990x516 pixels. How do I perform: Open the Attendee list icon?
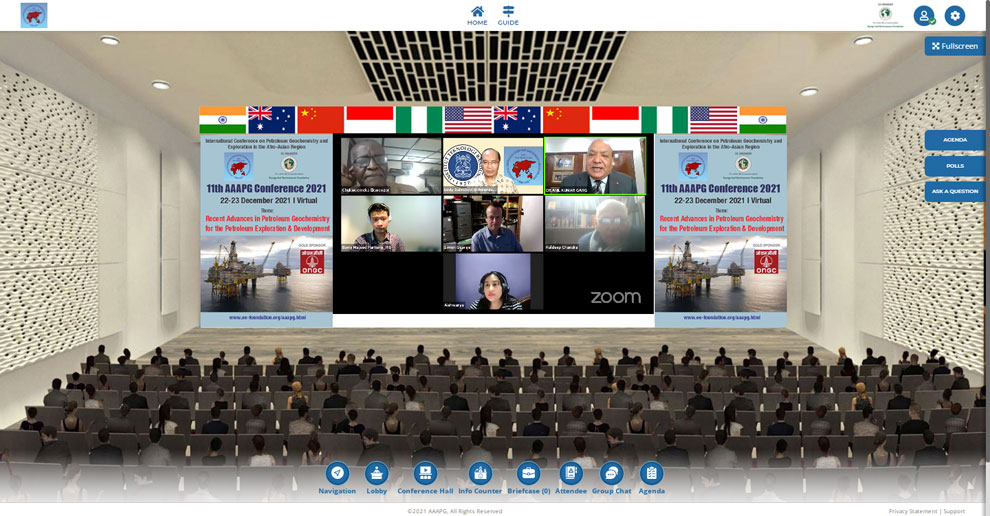click(571, 478)
